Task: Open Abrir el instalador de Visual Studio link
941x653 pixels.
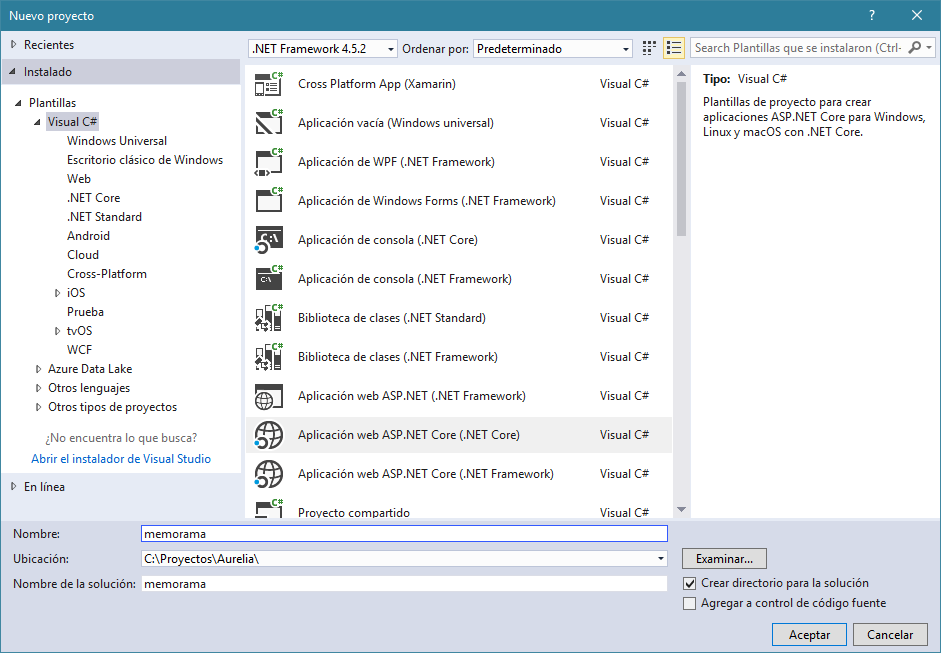Action: [x=121, y=459]
